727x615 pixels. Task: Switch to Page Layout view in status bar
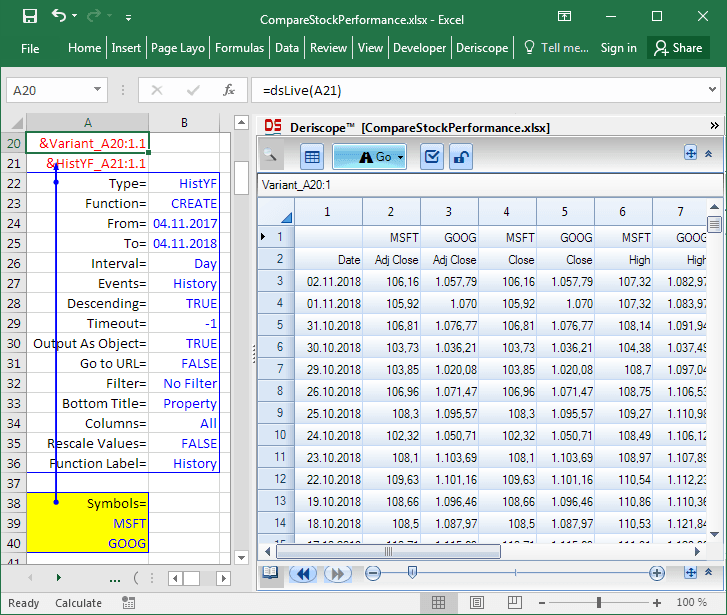tap(474, 603)
